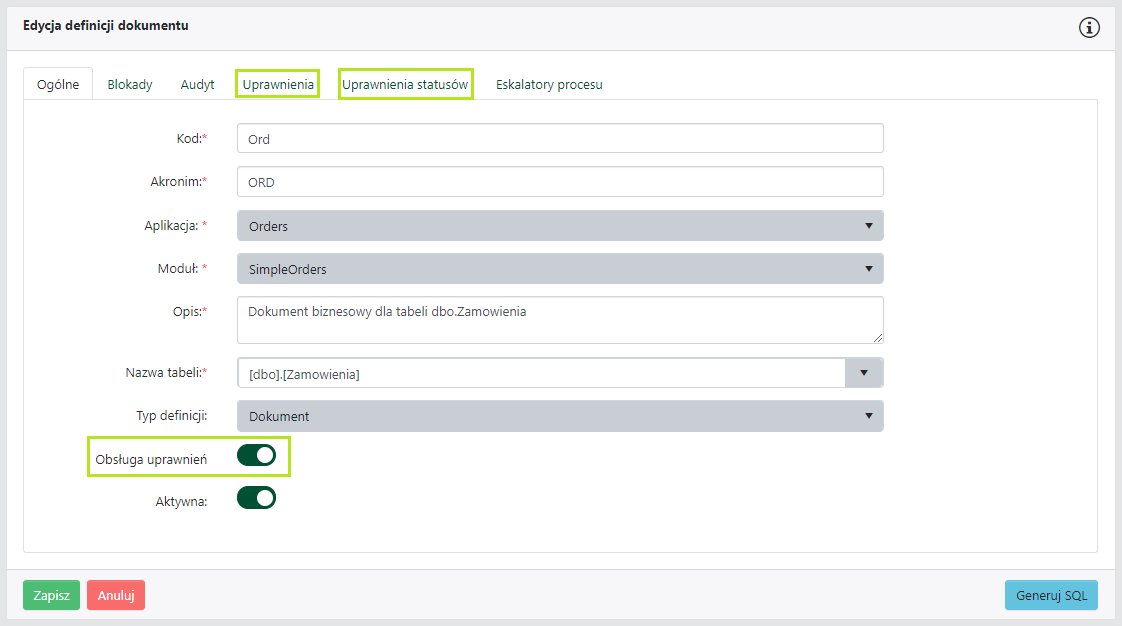This screenshot has width=1122, height=626.
Task: Click the Nazwa tabeli dropdown arrow
Action: click(864, 374)
